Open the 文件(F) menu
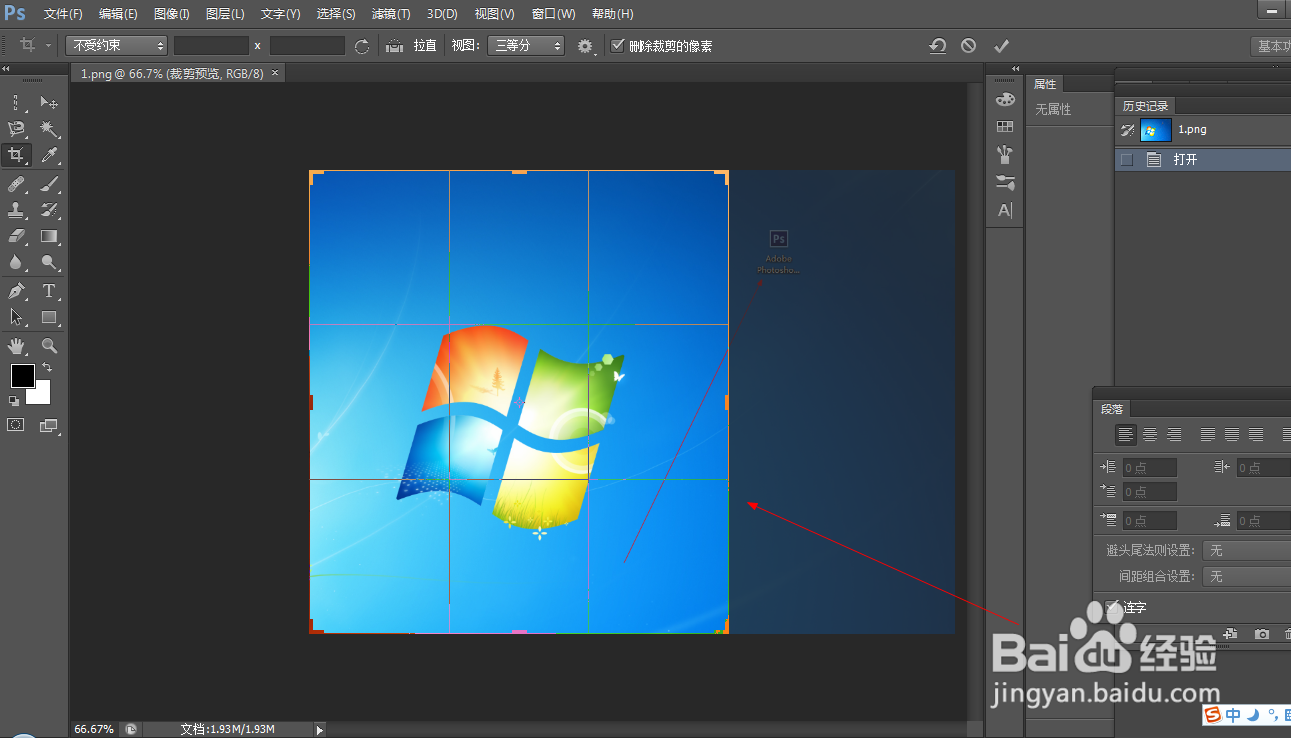Image resolution: width=1291 pixels, height=738 pixels. point(63,14)
